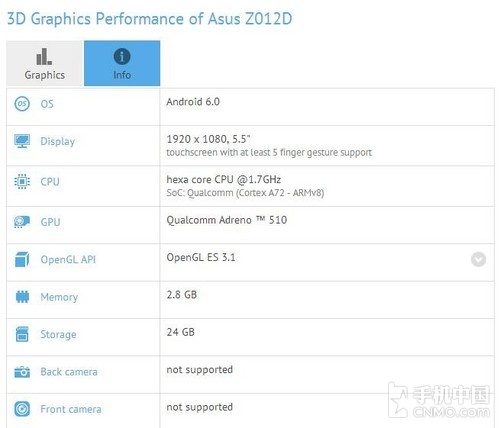Click the hexa core CPU @1.7GHz text
This screenshot has width=500, height=428.
pos(224,180)
